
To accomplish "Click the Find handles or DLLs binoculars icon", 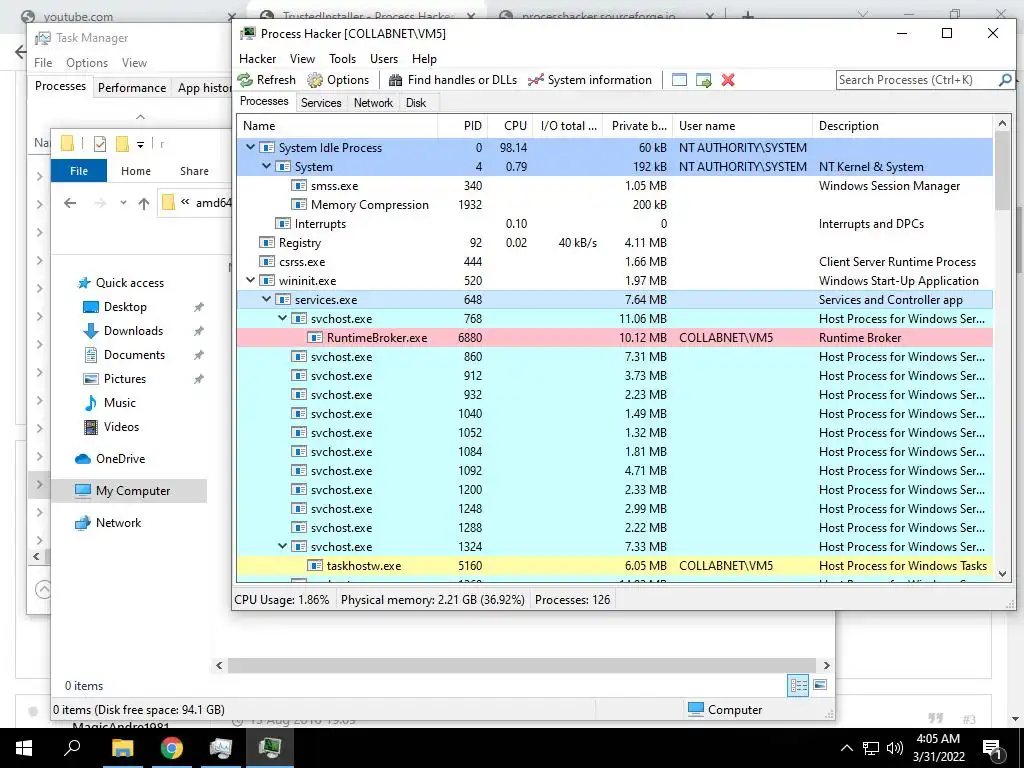I will coord(395,80).
